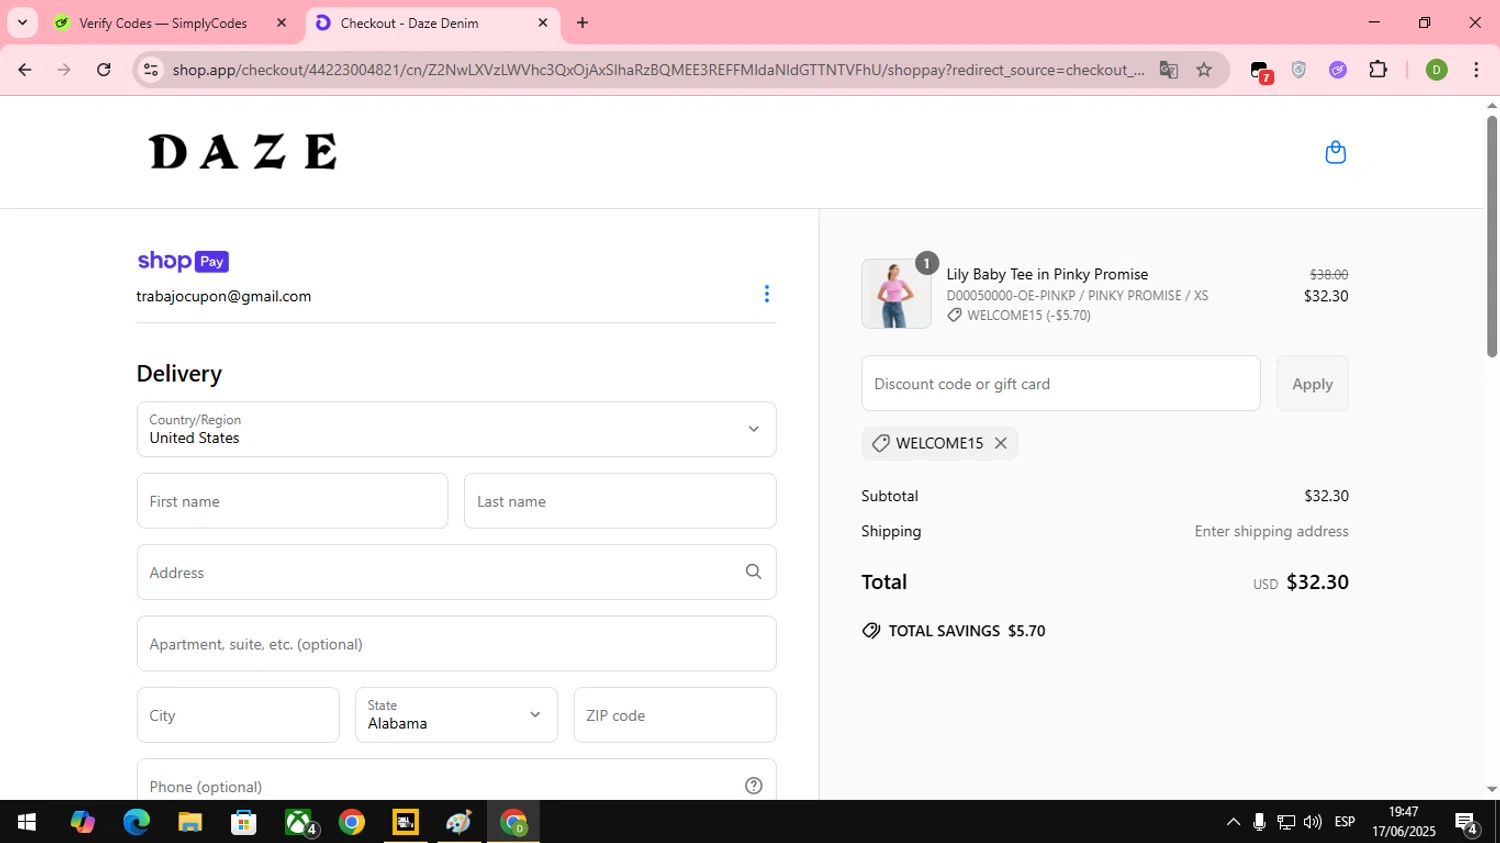Click the microphone tray icon
Viewport: 1500px width, 843px height.
pyautogui.click(x=1259, y=822)
